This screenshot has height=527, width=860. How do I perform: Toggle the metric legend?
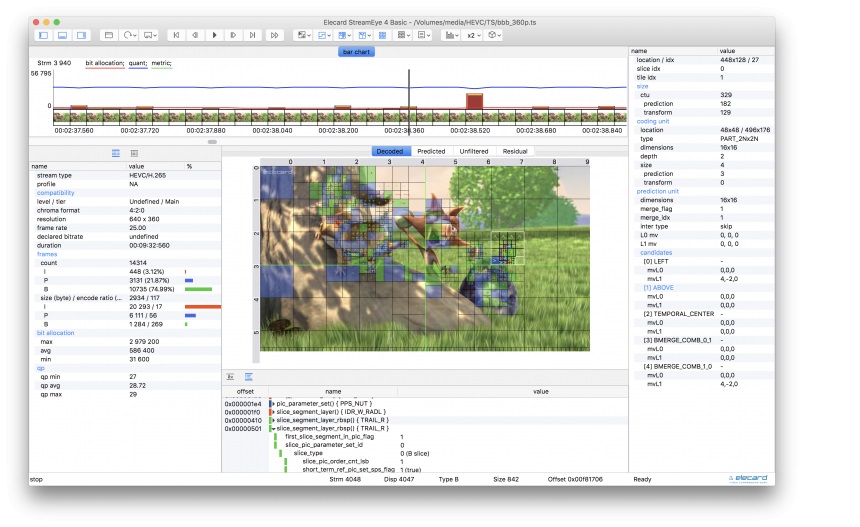point(161,63)
